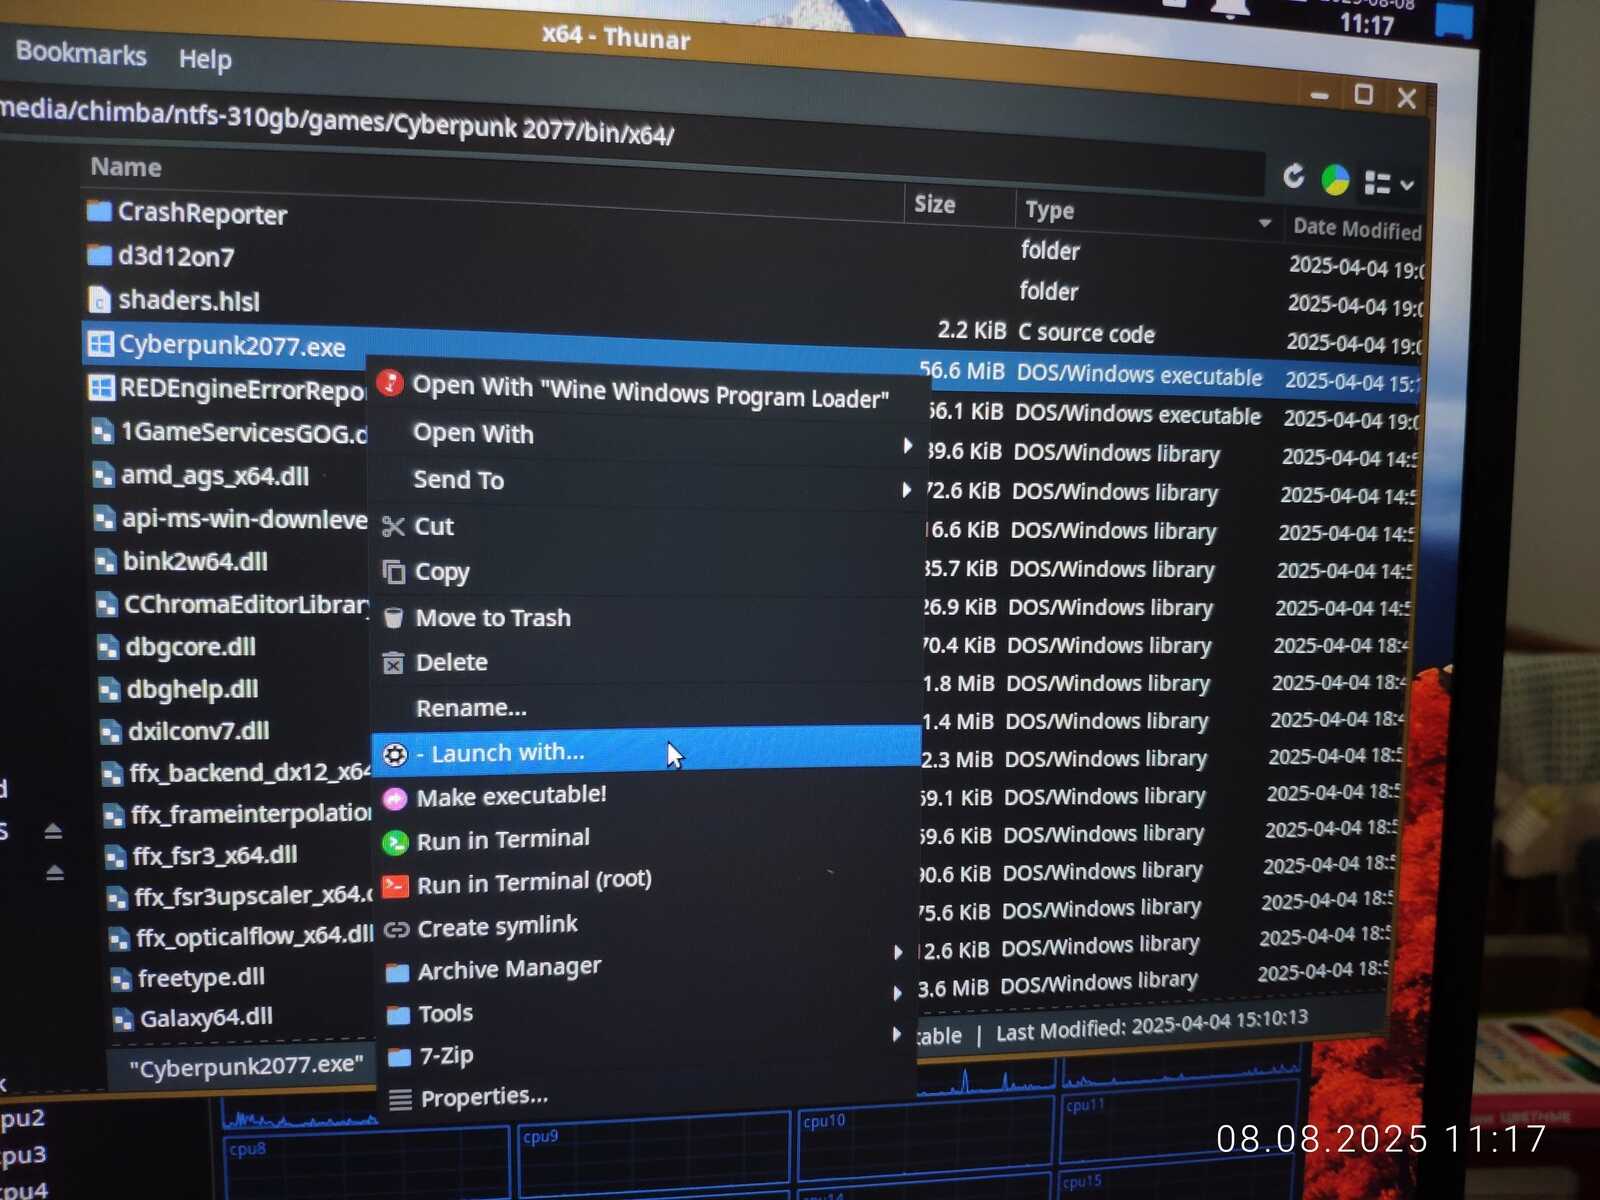
Task: Select the ffx_fsr3_x64.dll file icon
Action: pos(116,856)
